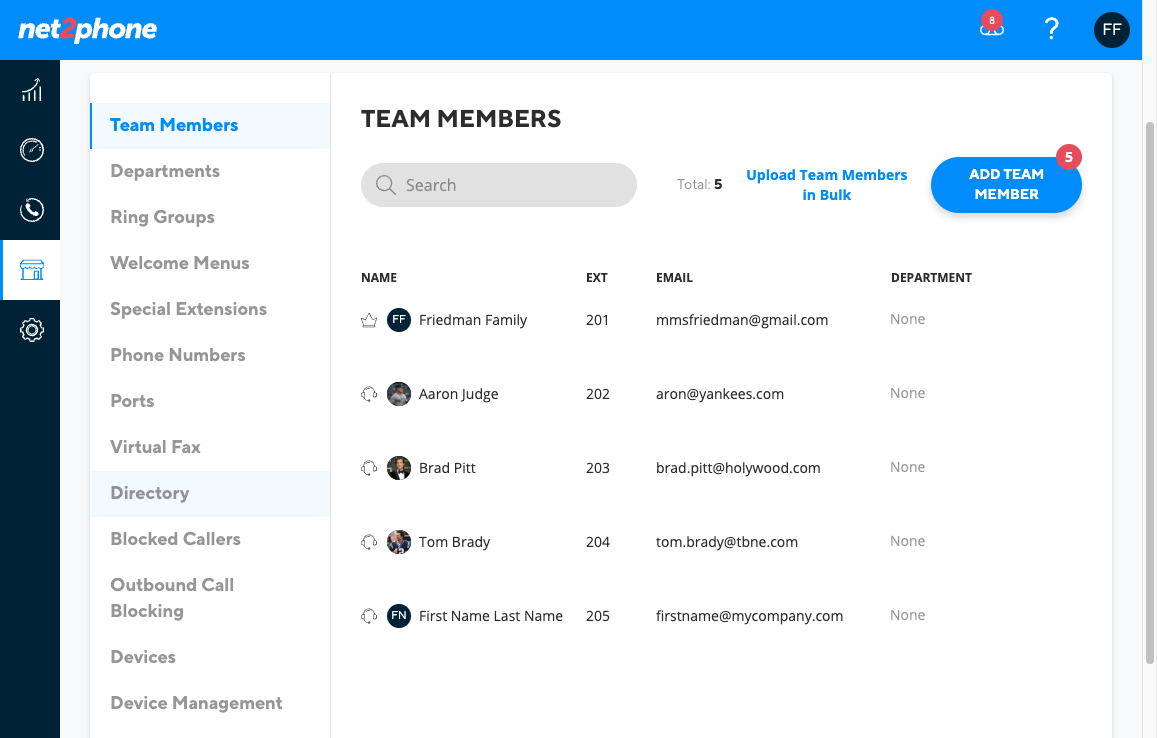Click the FF avatar for Friedman Family

[x=399, y=320]
